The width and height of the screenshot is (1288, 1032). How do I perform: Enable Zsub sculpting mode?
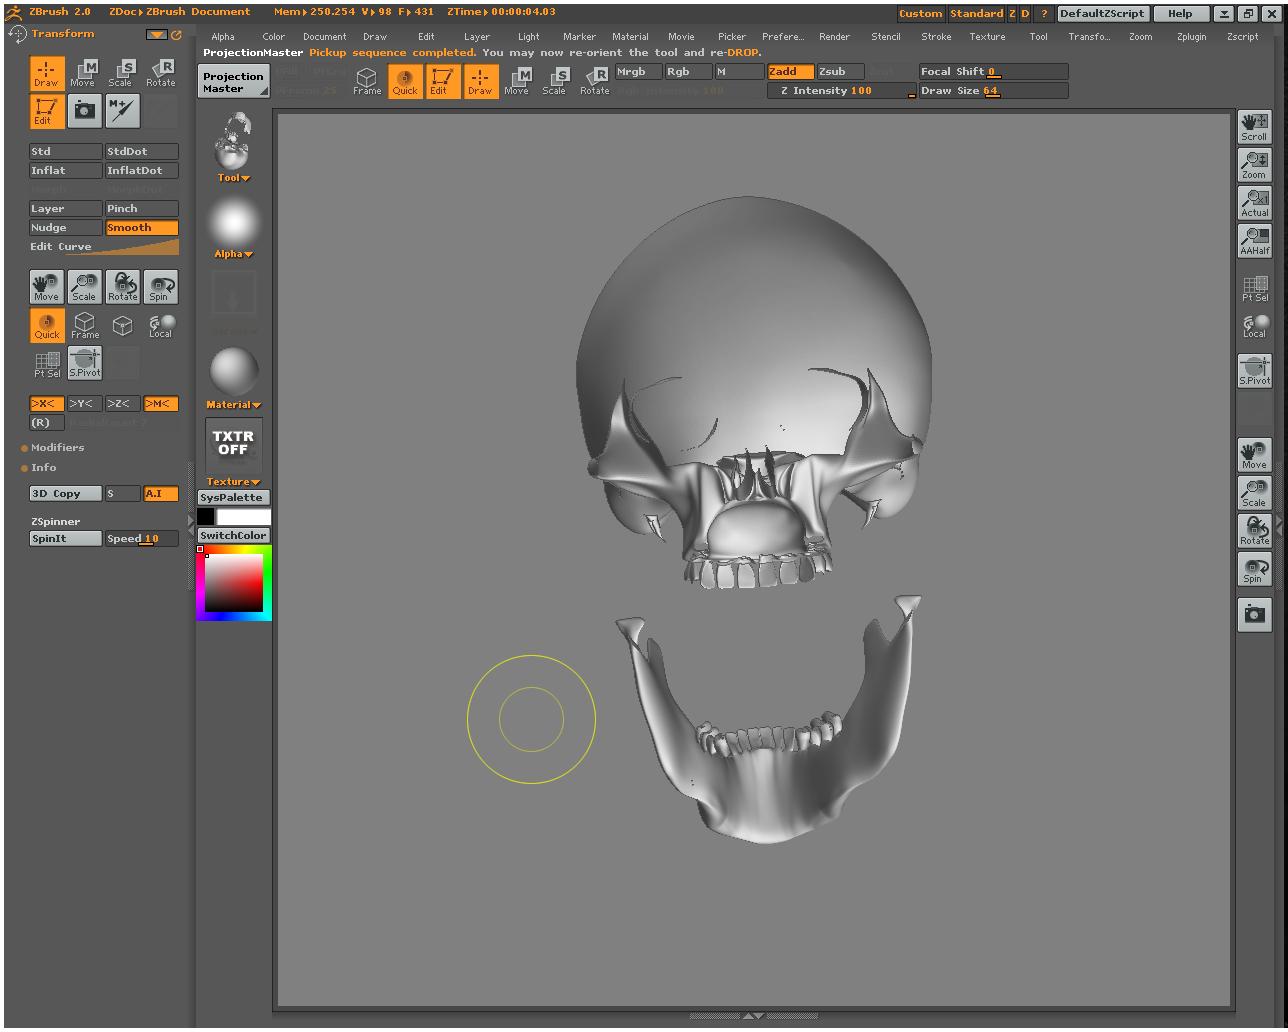837,71
